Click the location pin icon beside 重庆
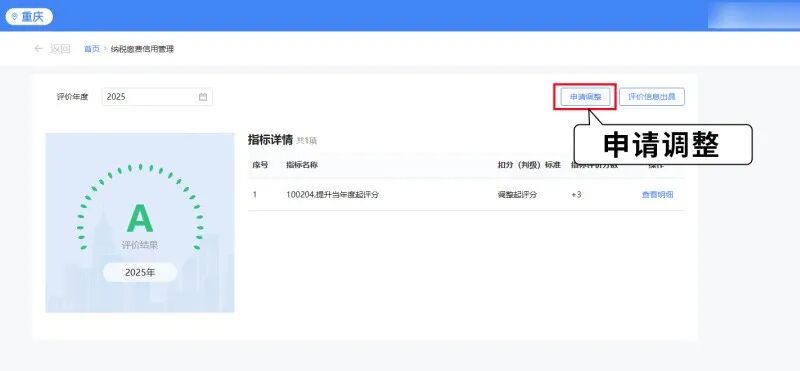Screen dimensions: 800x371 click(x=14, y=16)
